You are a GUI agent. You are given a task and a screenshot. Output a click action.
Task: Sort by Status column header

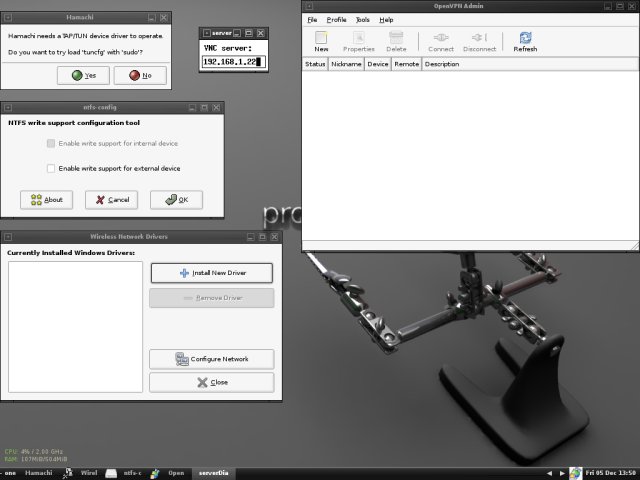[x=315, y=64]
